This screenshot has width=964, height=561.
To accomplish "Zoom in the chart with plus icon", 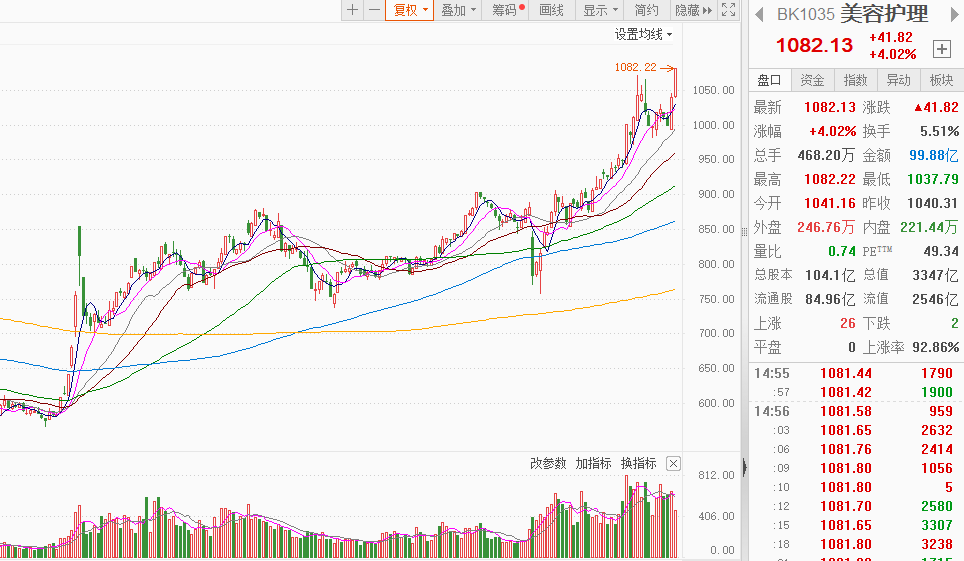I will tap(352, 10).
